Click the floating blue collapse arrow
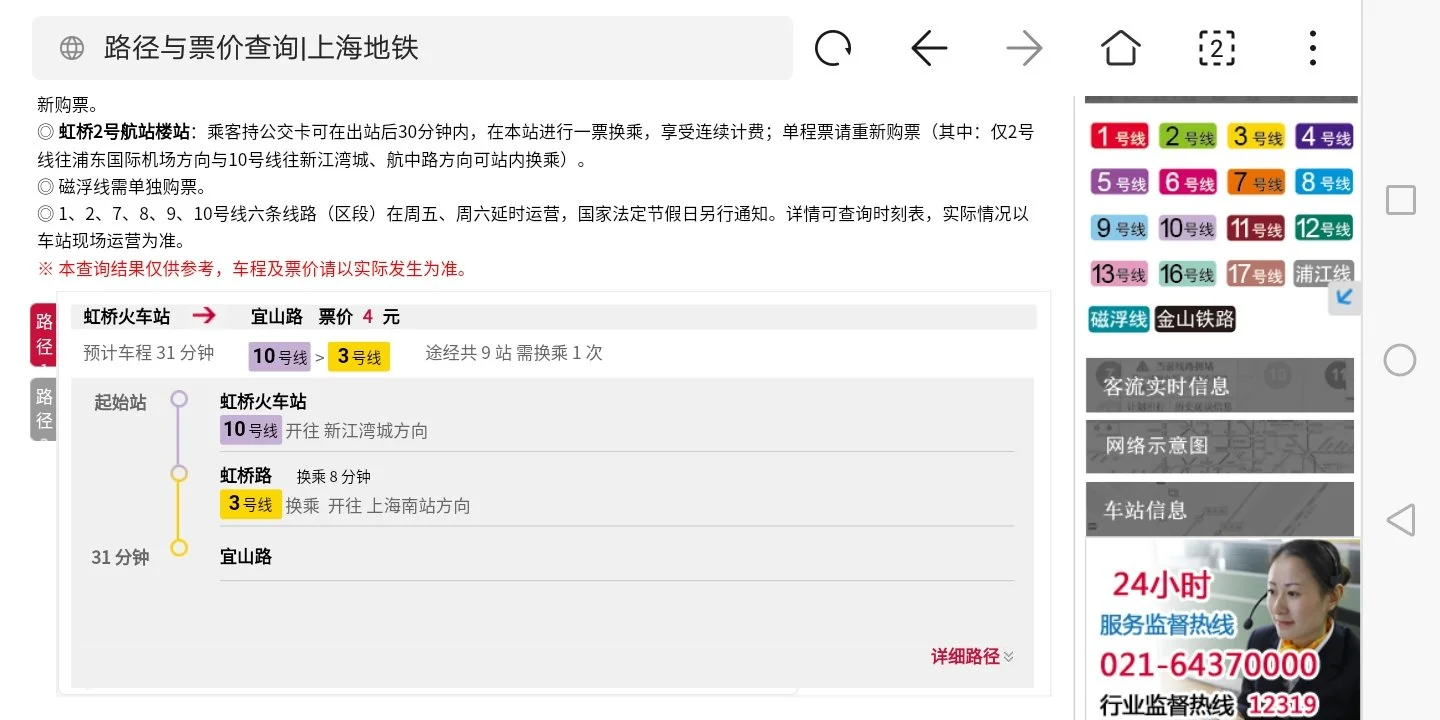The height and width of the screenshot is (720, 1440). (1345, 297)
